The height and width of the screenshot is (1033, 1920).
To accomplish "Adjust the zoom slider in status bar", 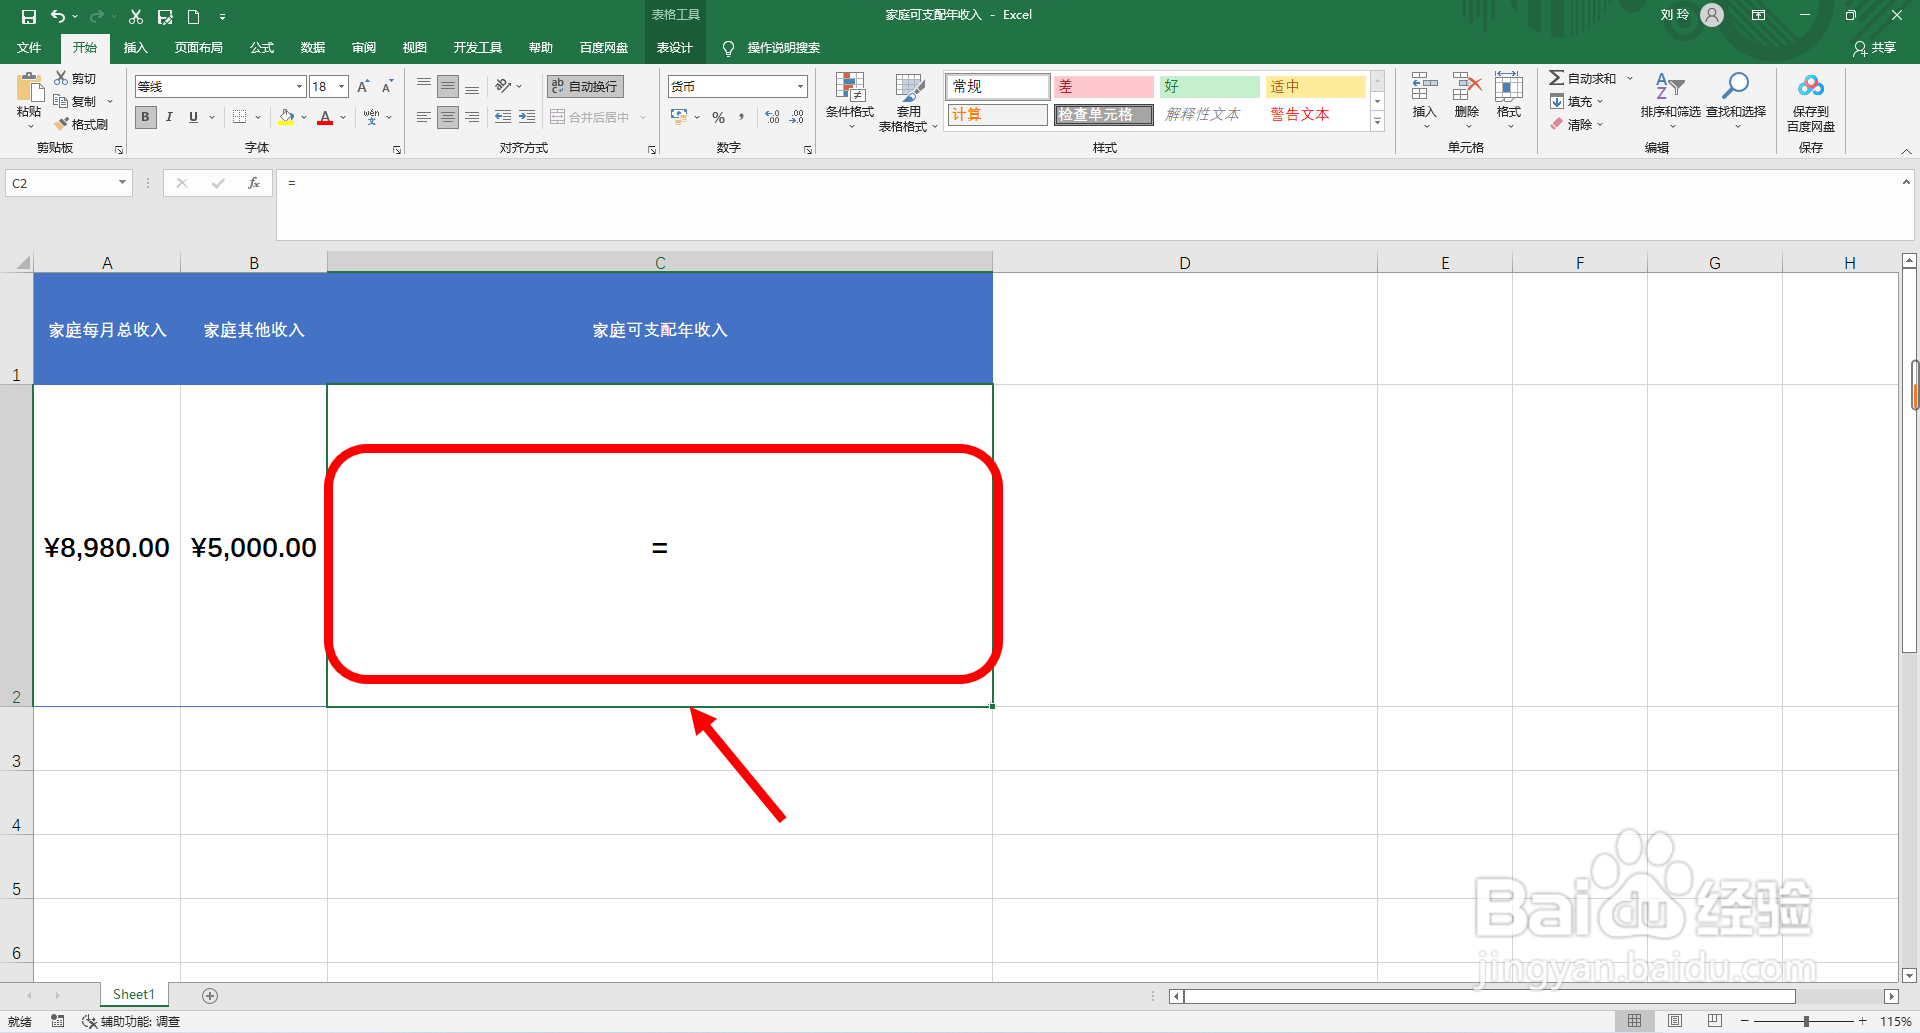I will point(1806,1021).
